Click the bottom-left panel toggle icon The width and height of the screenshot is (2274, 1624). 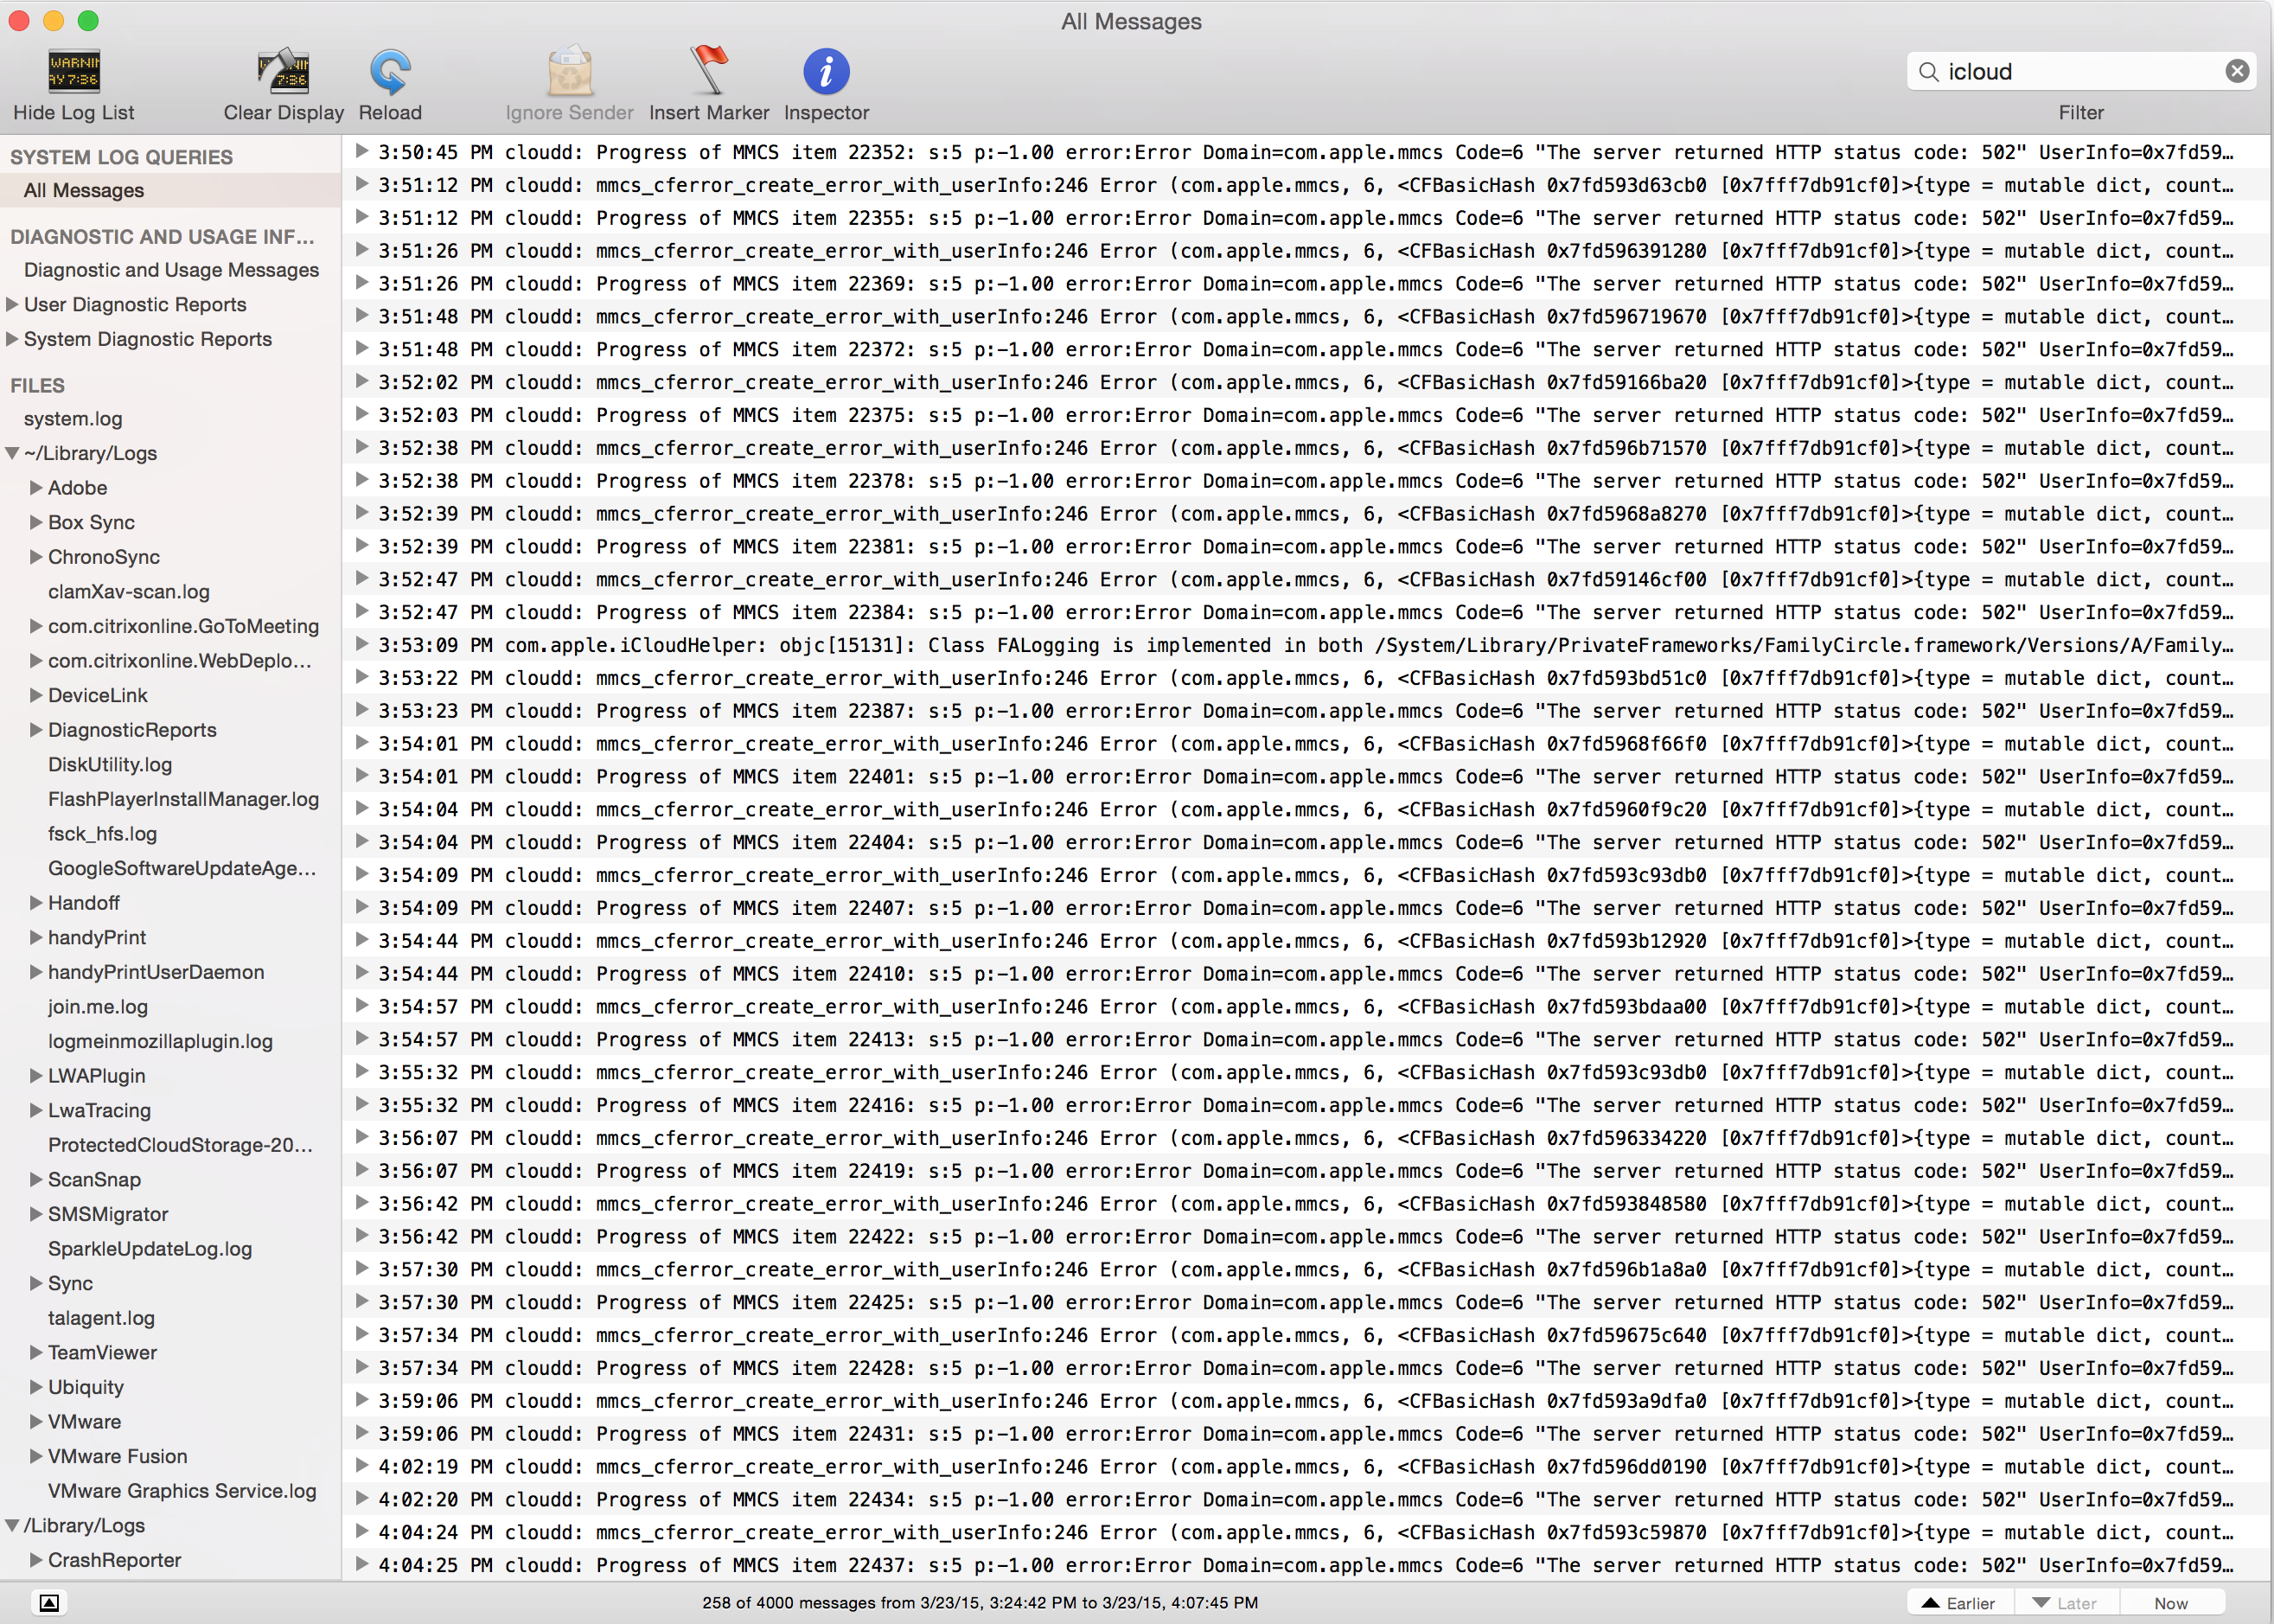pyautogui.click(x=49, y=1603)
